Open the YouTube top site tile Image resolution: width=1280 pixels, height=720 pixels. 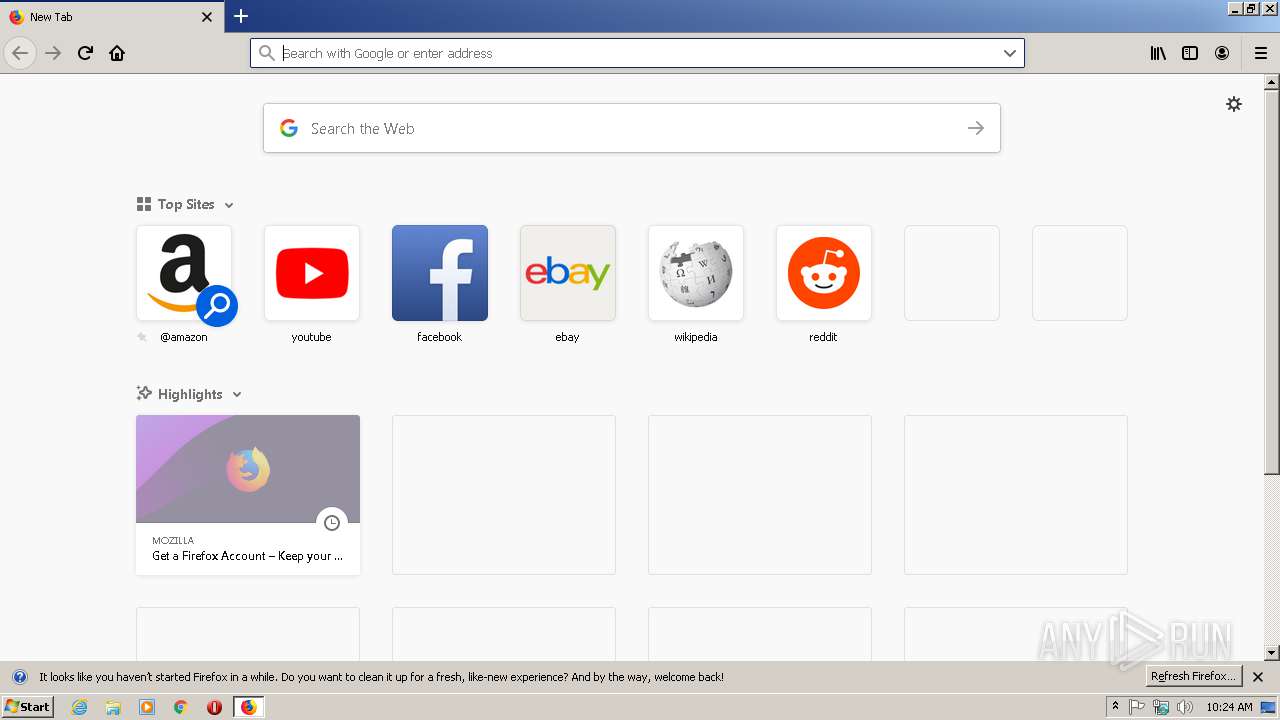[312, 273]
